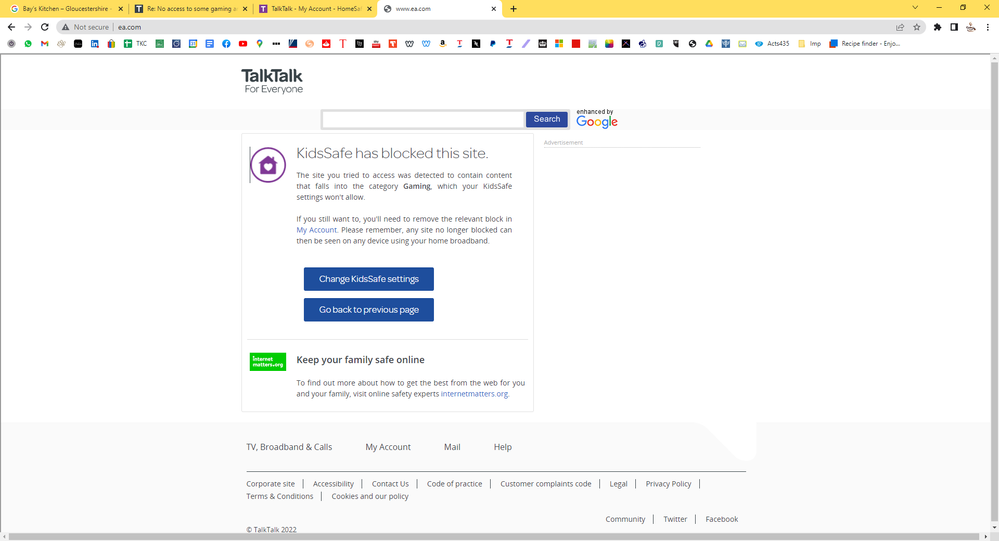Open the Twitter footer link
Screen dimensions: 999x541
click(x=675, y=519)
